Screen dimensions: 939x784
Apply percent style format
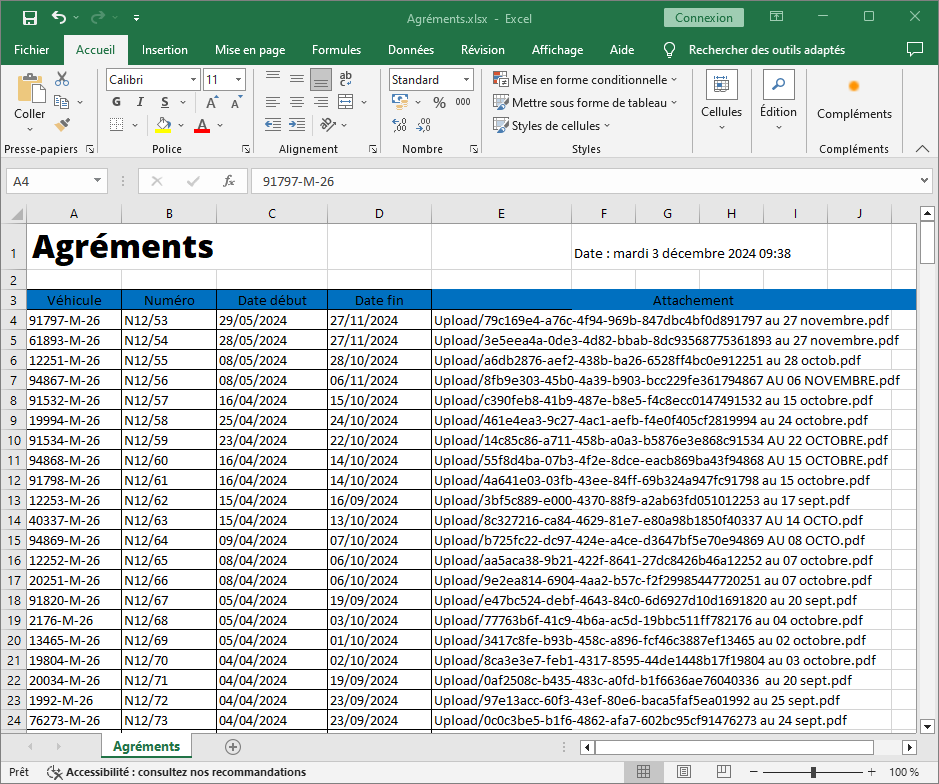click(440, 102)
